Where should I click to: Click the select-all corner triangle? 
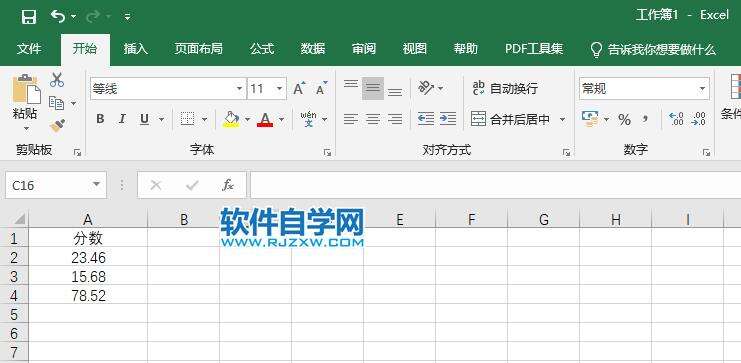pyautogui.click(x=19, y=219)
